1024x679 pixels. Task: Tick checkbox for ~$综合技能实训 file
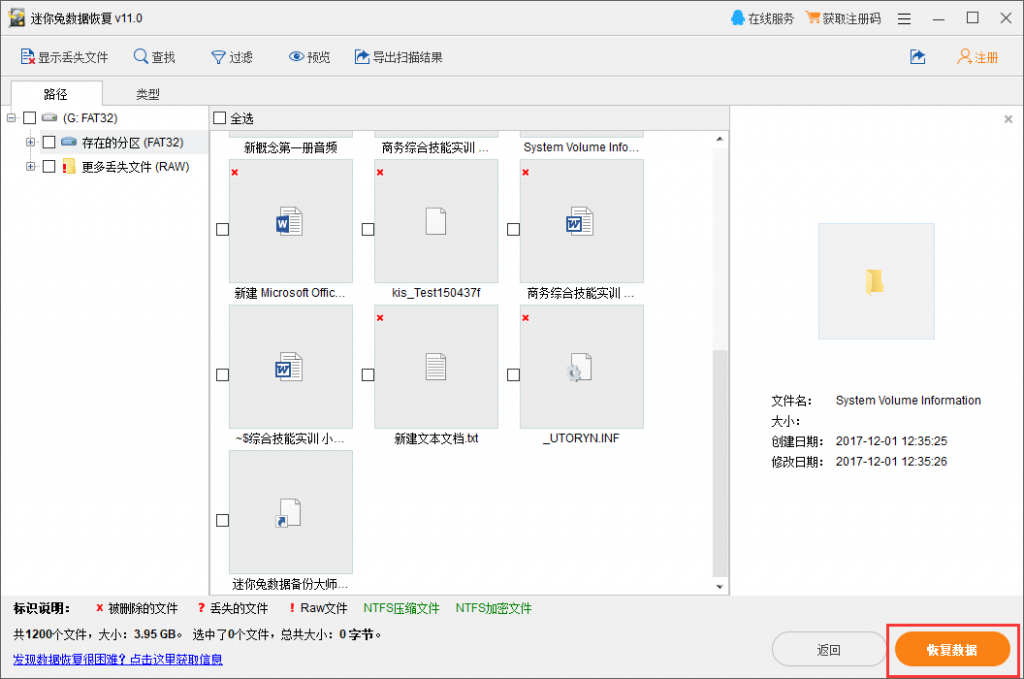tap(223, 375)
